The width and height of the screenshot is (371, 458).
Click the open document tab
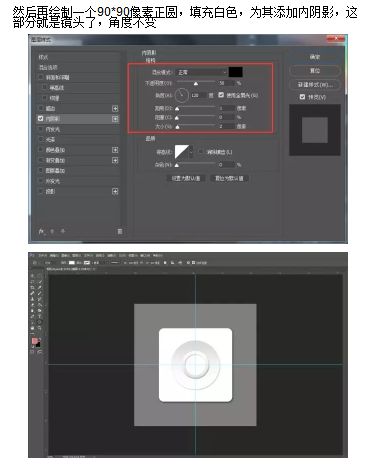pyautogui.click(x=70, y=269)
